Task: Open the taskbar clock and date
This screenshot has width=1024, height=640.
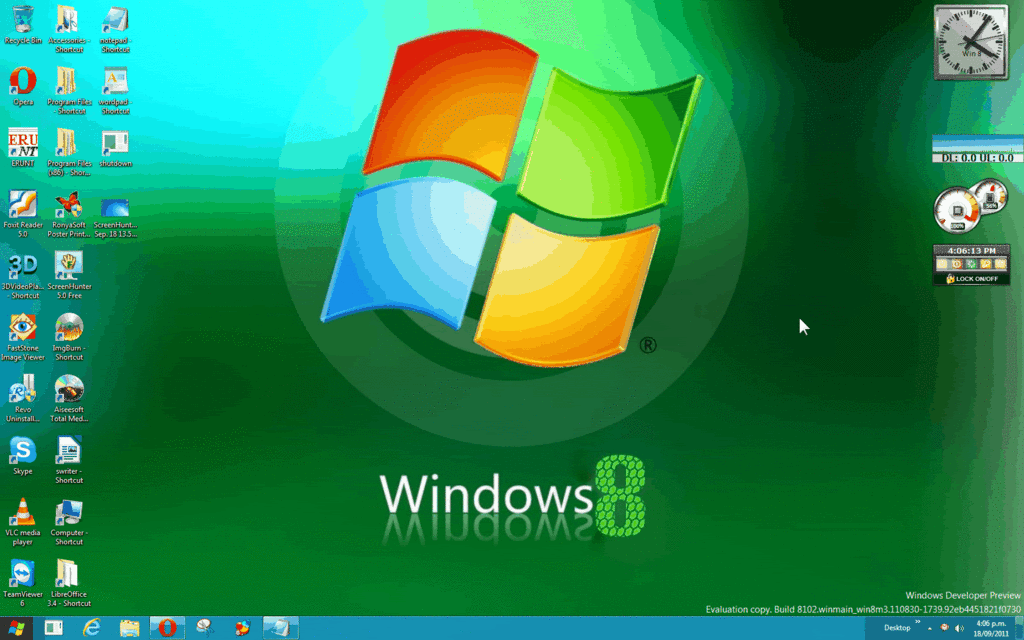Action: (991, 628)
